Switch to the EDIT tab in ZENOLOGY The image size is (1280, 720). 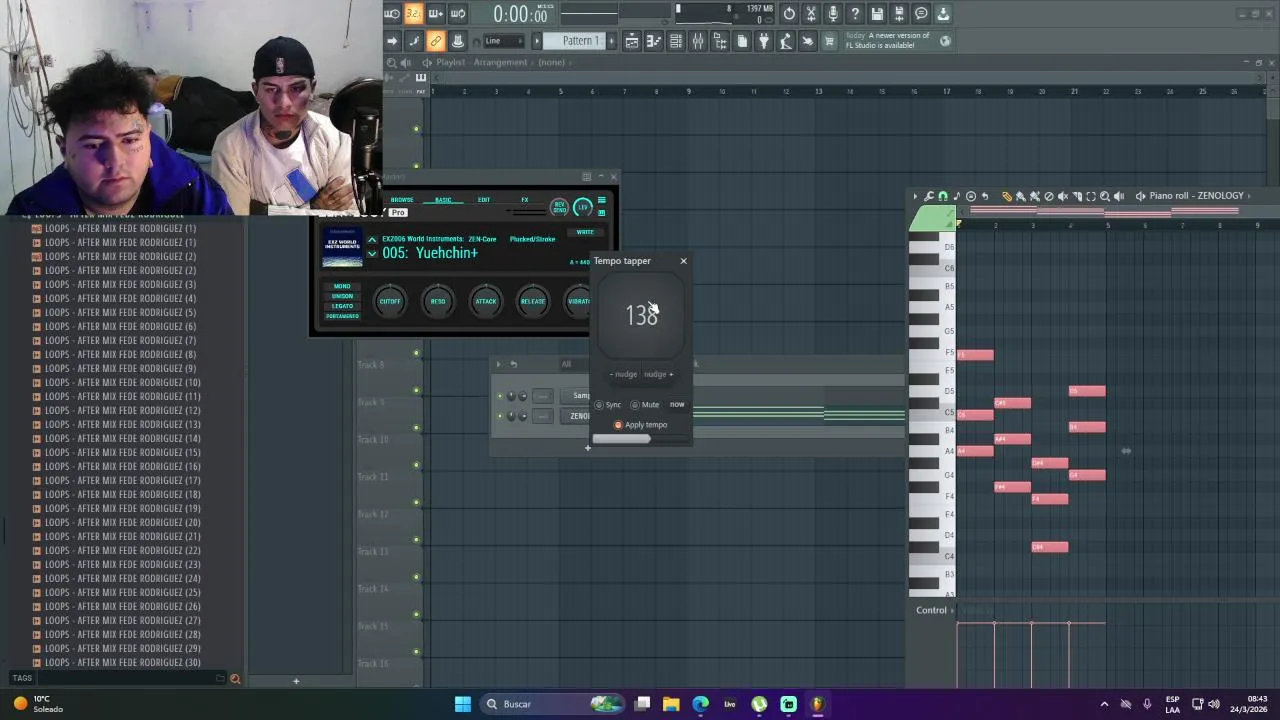pyautogui.click(x=484, y=200)
